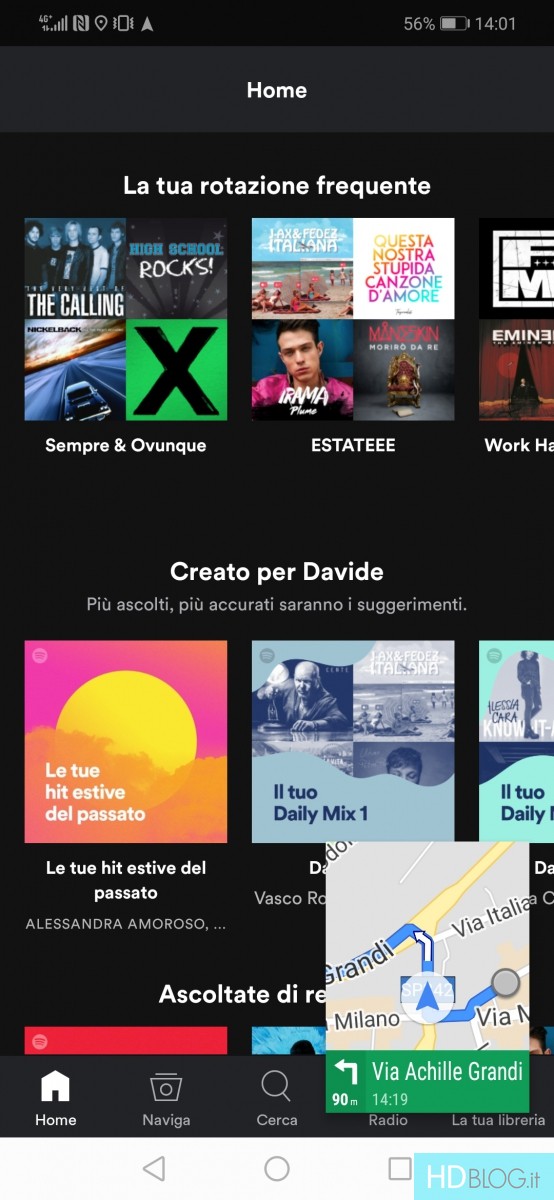Tap the Sempre & Ovunque title text

point(126,445)
